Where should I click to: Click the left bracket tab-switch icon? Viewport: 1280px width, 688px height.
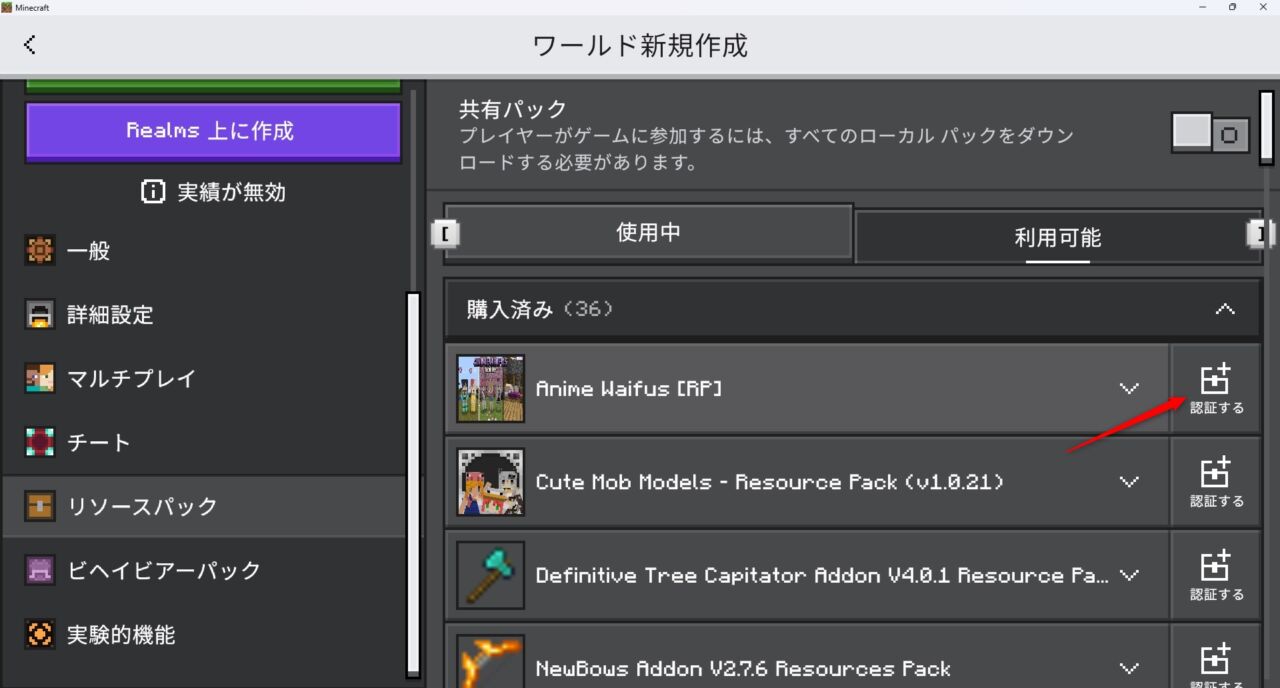[x=443, y=233]
